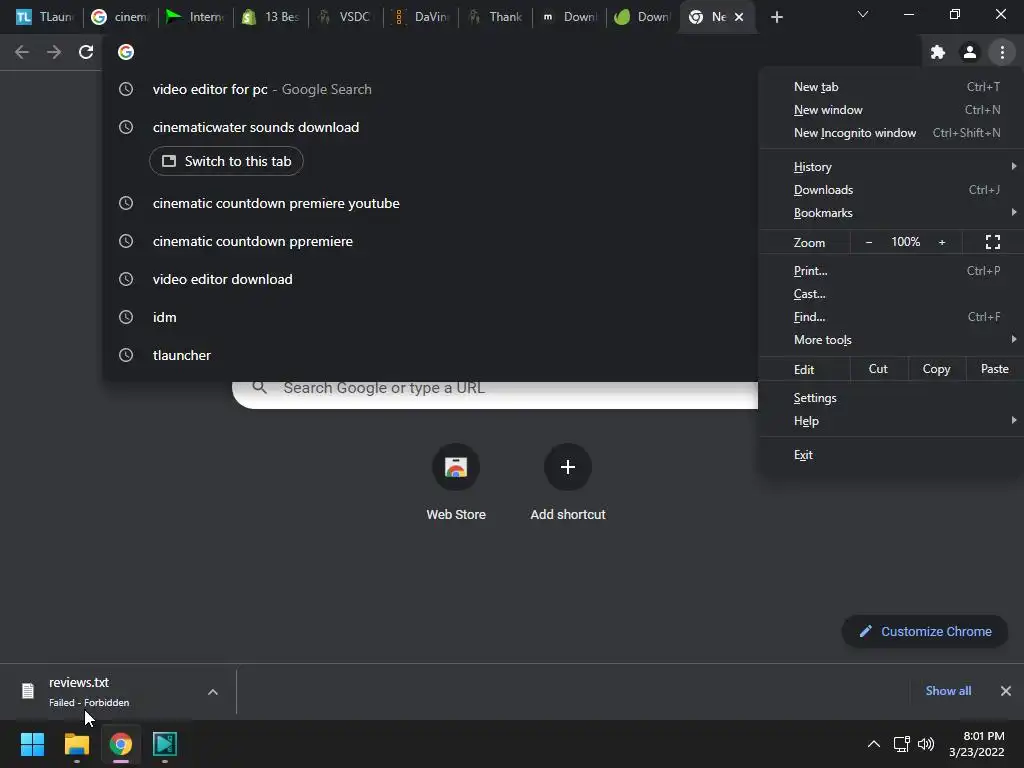Click Cut in the Edit row
Viewport: 1024px width, 768px height.
coord(878,369)
